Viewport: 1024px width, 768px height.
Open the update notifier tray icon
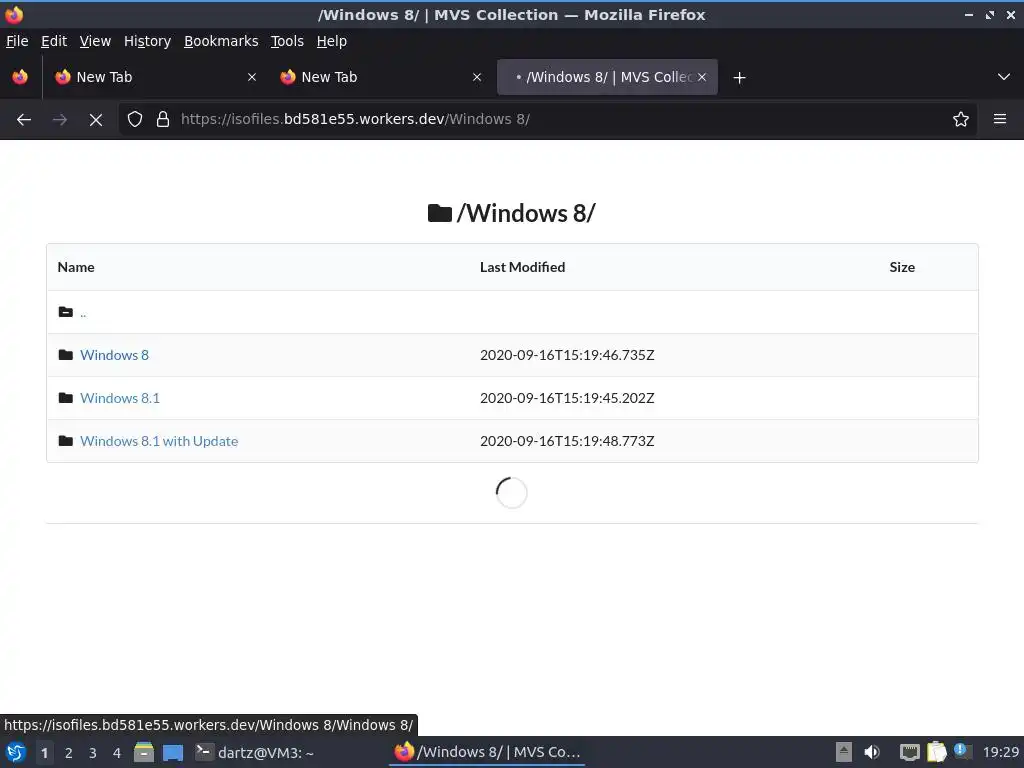(962, 751)
